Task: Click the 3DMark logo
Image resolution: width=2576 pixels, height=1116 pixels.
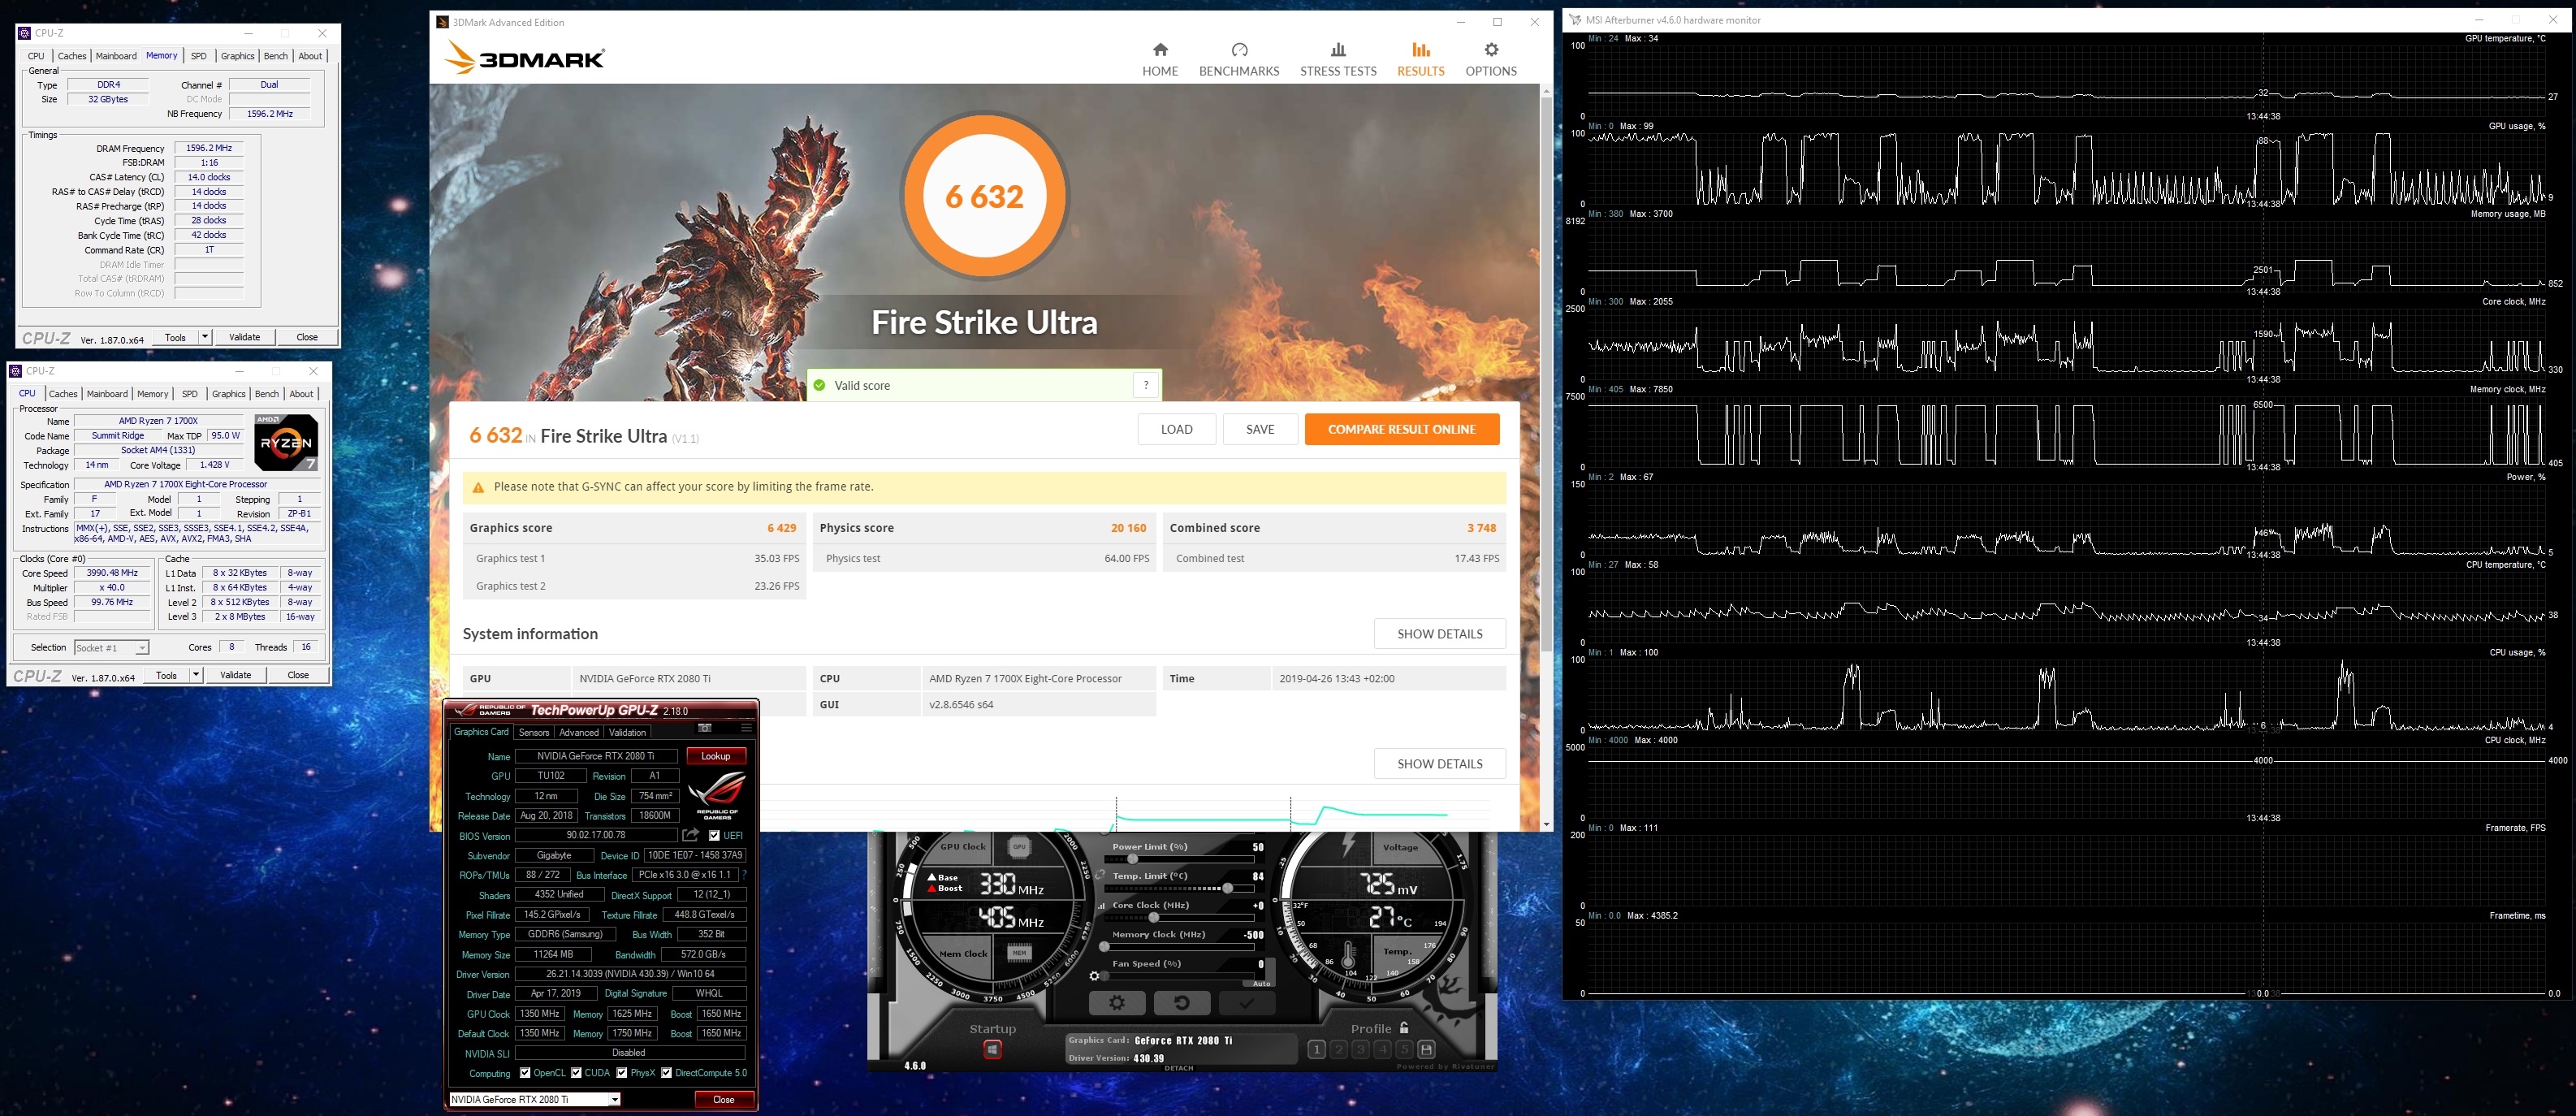Action: pyautogui.click(x=524, y=58)
